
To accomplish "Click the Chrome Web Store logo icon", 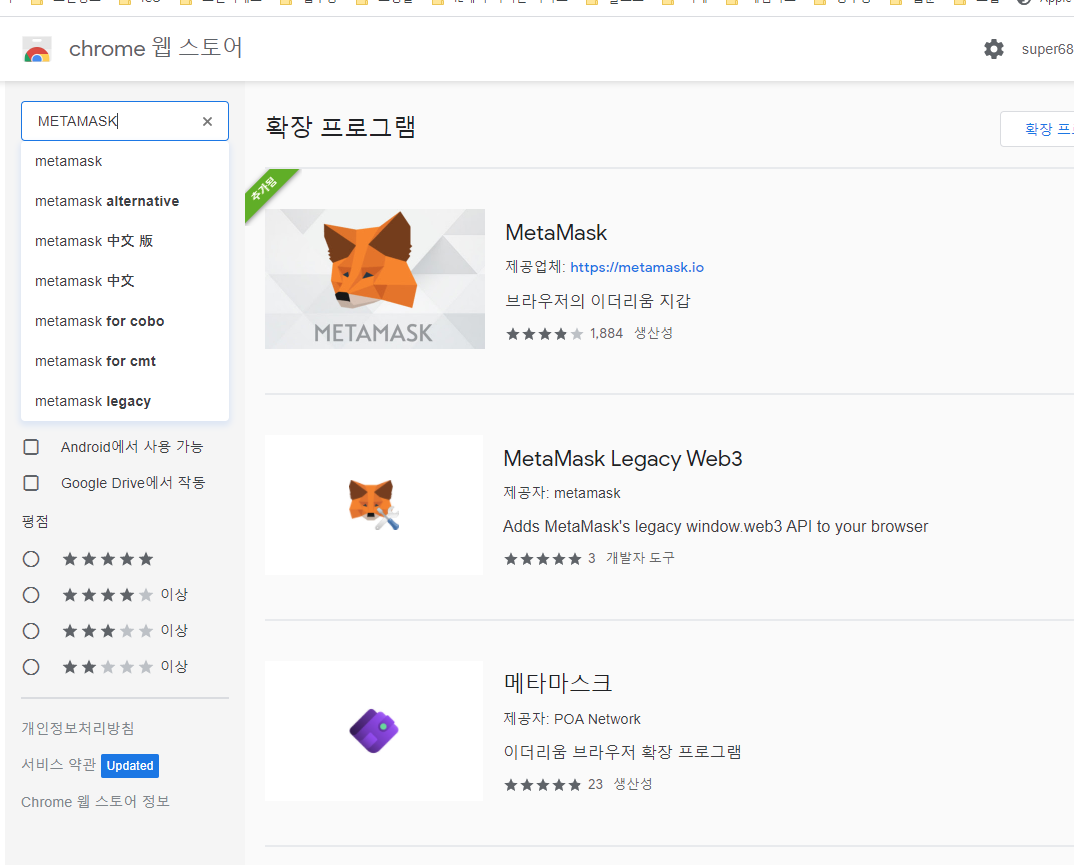I will click(x=37, y=49).
